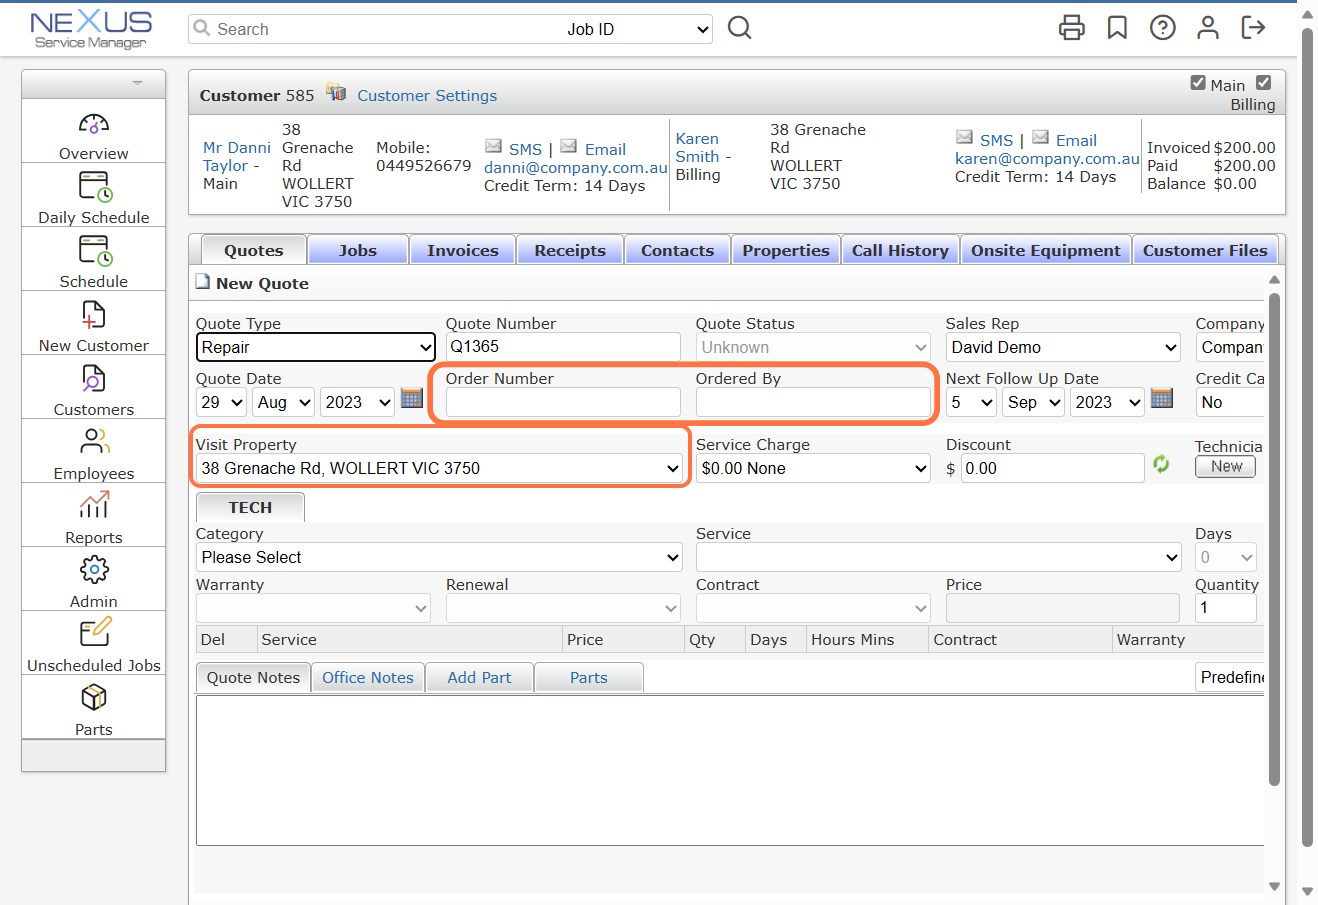
Task: Open the Customer Settings link
Action: click(x=427, y=95)
